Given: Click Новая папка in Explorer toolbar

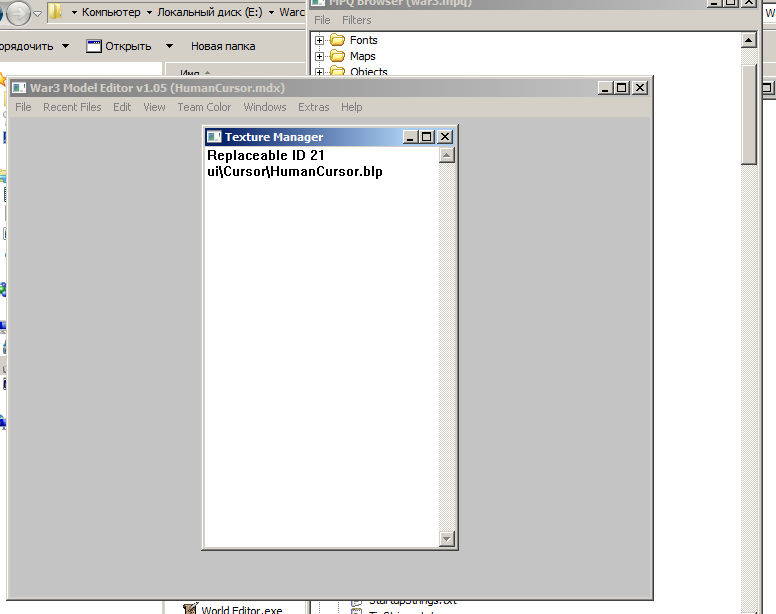Looking at the screenshot, I should (223, 47).
